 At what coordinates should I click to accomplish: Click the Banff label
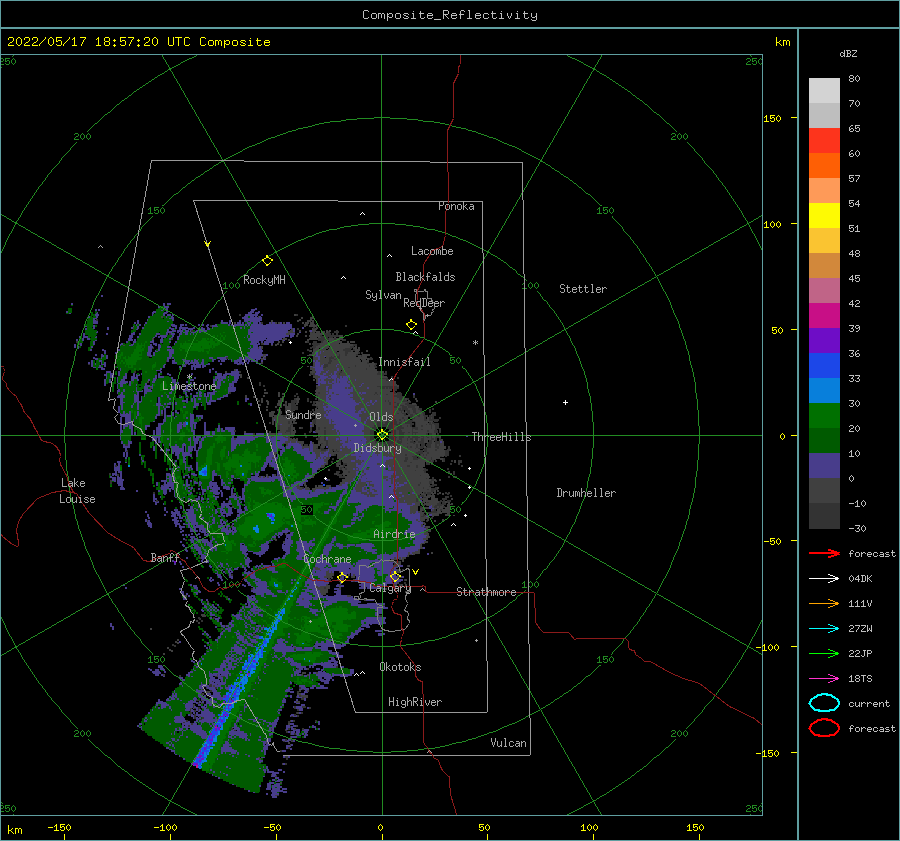point(165,557)
